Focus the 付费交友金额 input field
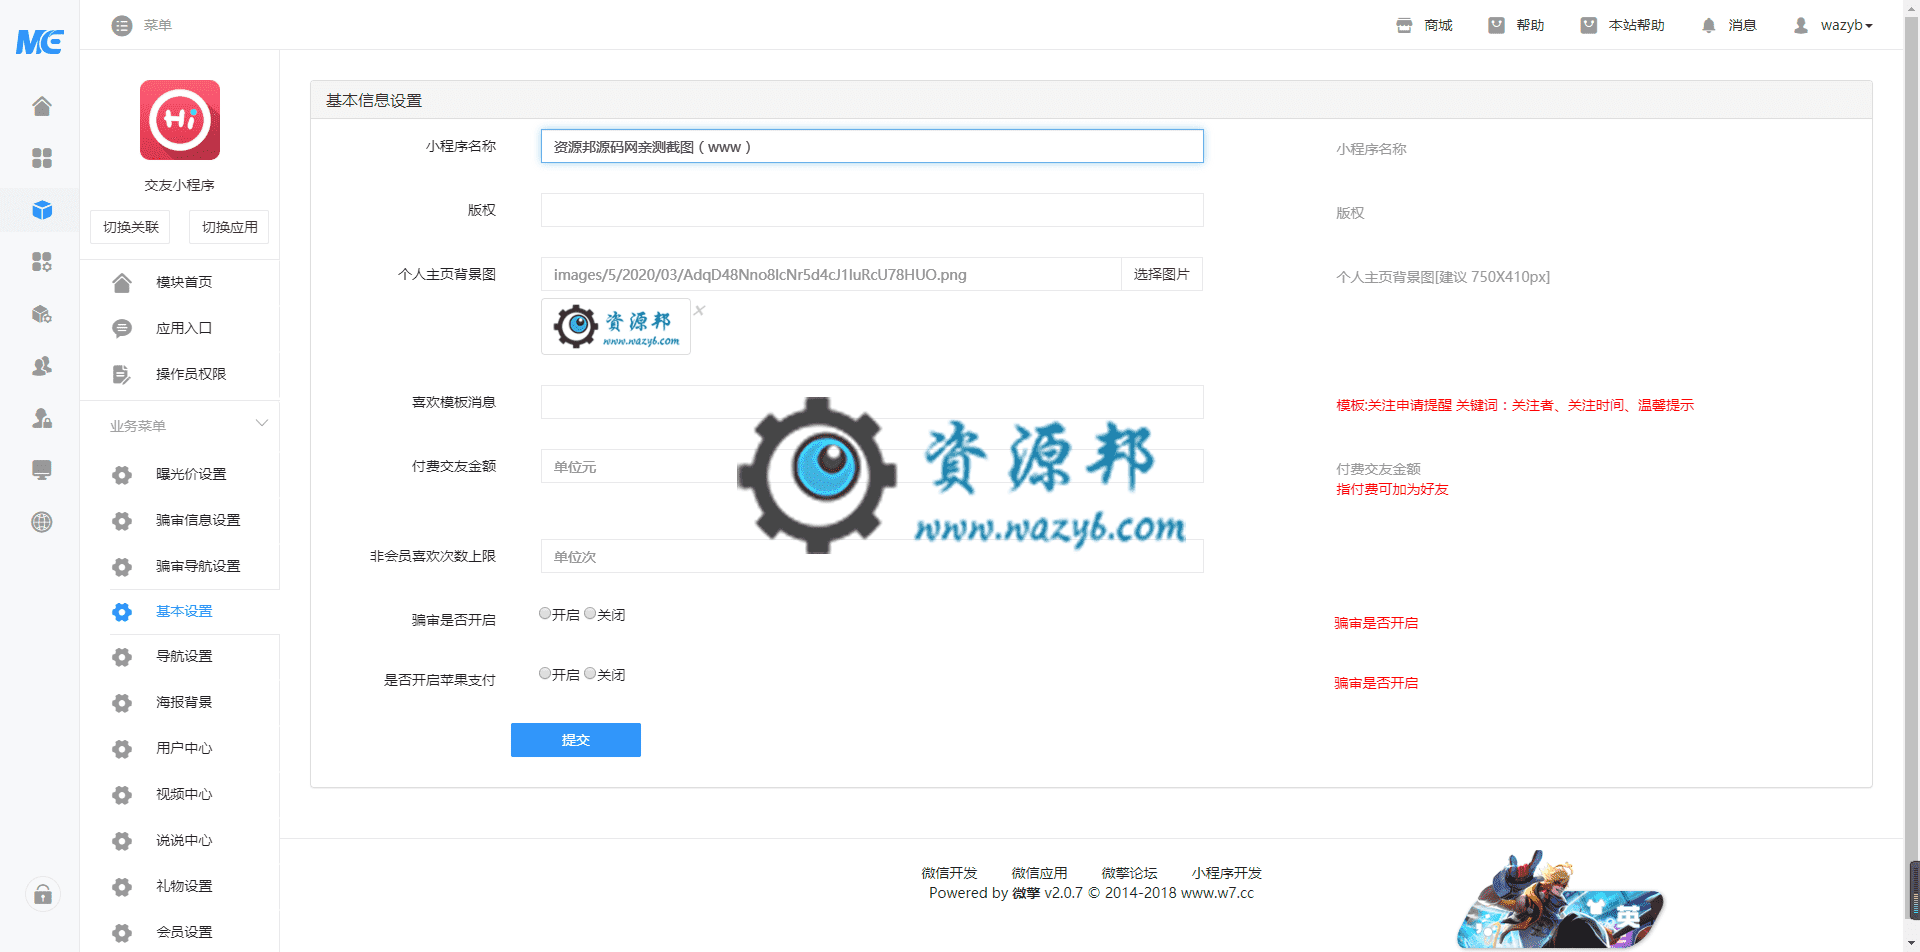Image resolution: width=1920 pixels, height=952 pixels. point(872,466)
